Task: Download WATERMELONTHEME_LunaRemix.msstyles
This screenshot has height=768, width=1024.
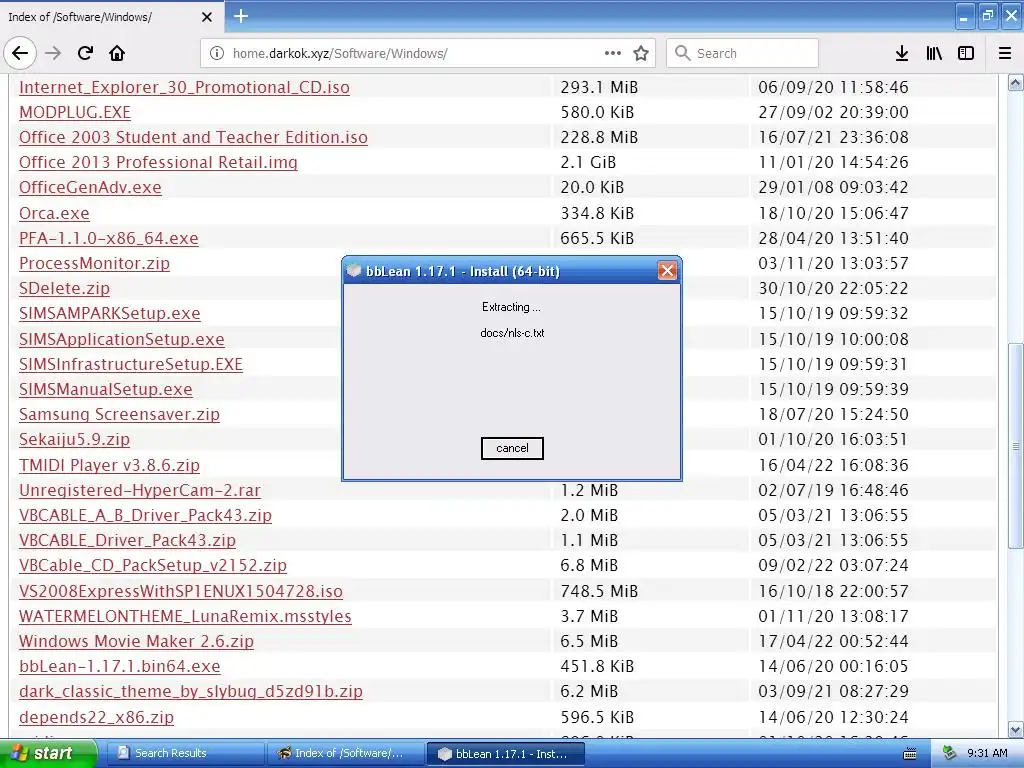Action: tap(185, 616)
